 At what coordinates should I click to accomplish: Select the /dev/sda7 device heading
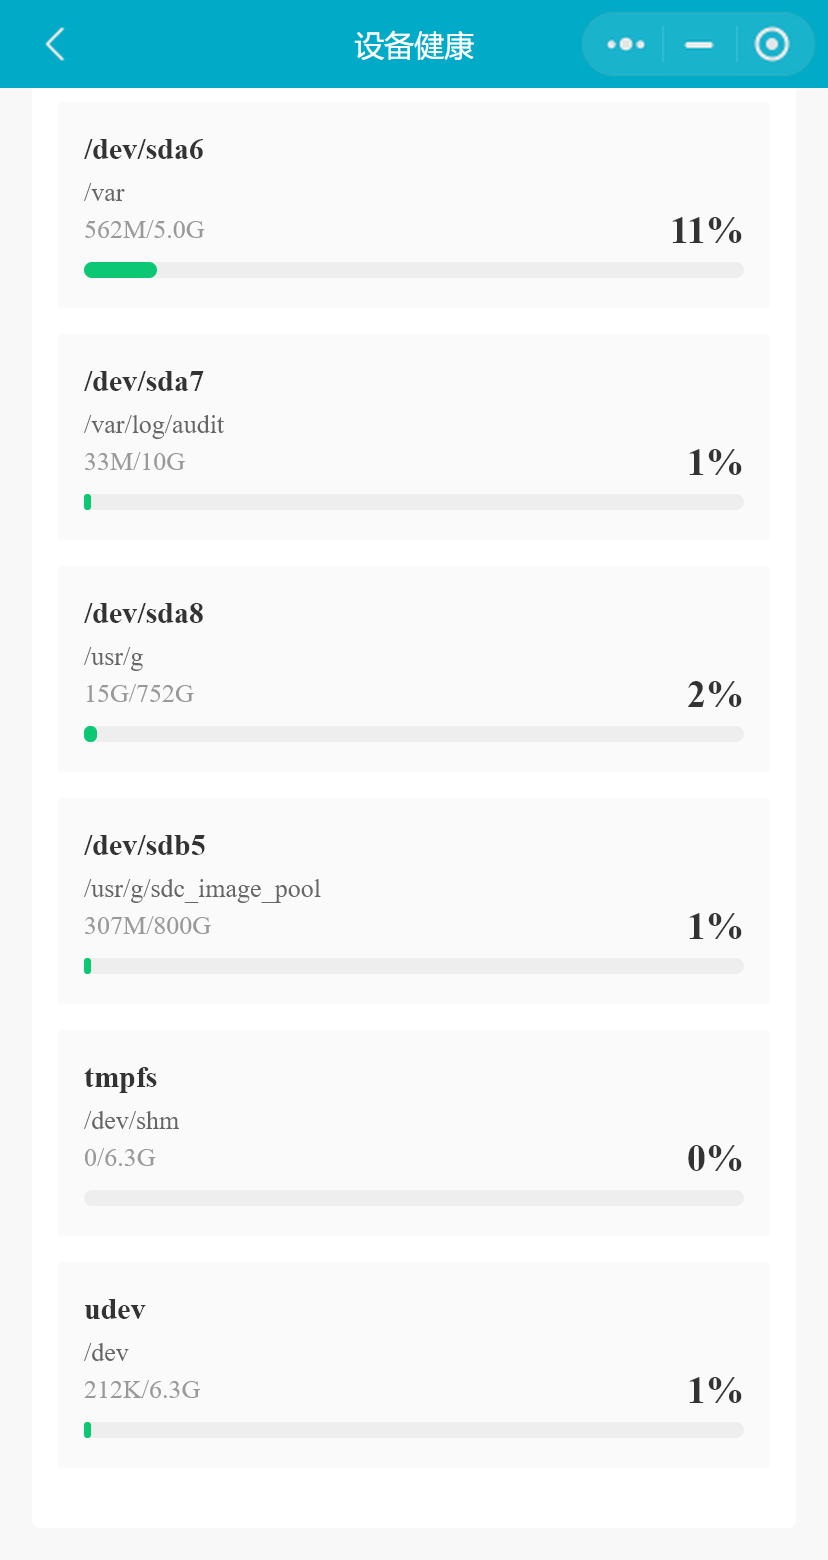tap(144, 382)
